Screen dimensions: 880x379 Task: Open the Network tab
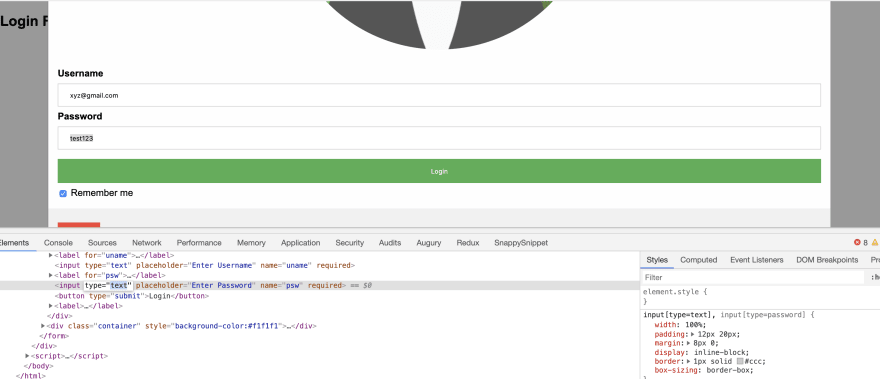(x=146, y=243)
